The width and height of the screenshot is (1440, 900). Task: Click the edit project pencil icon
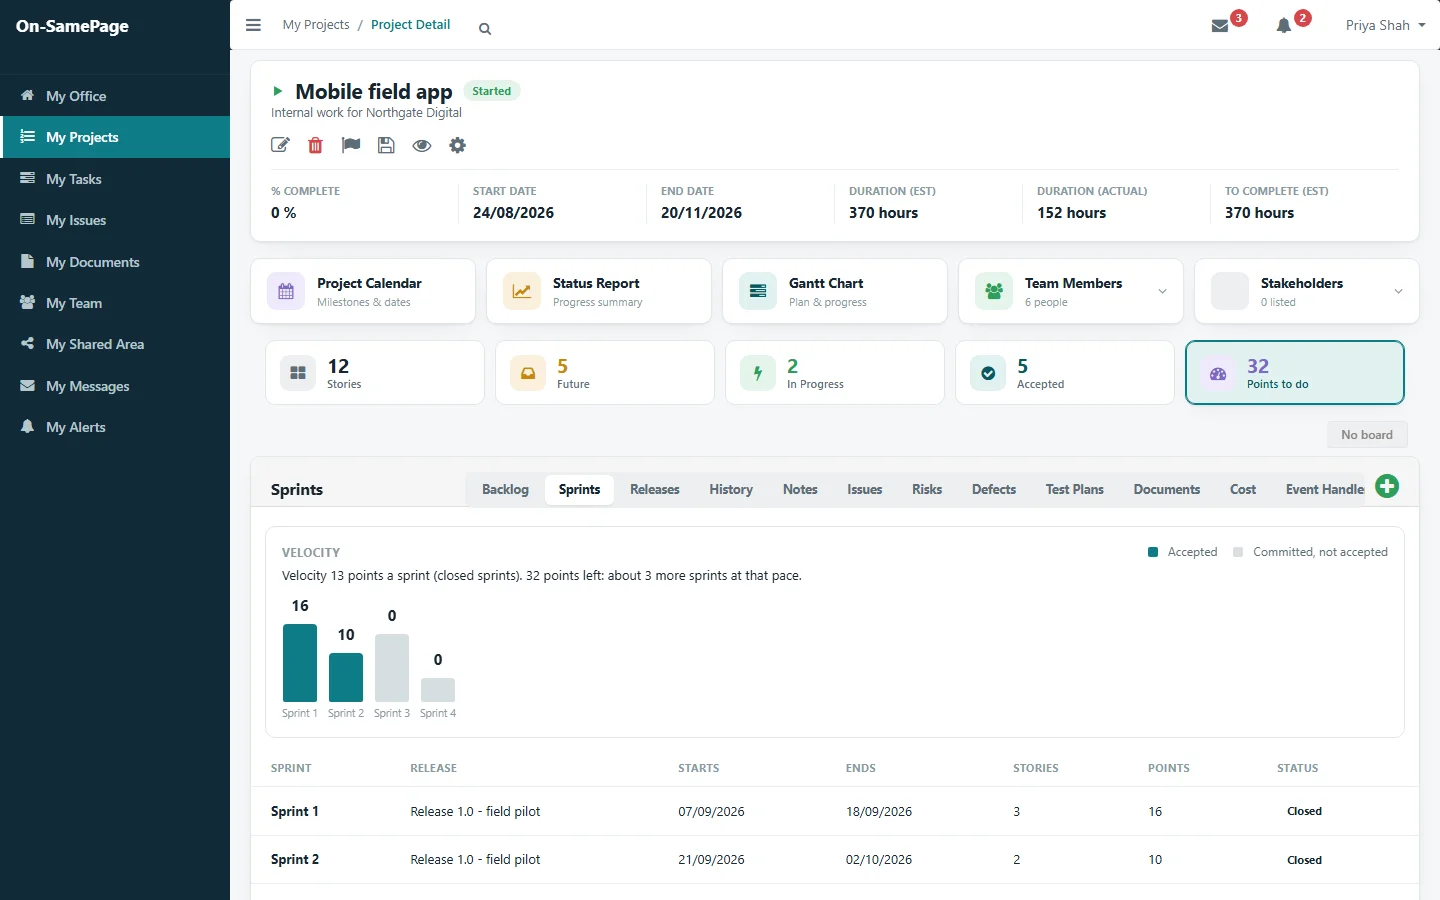click(280, 145)
